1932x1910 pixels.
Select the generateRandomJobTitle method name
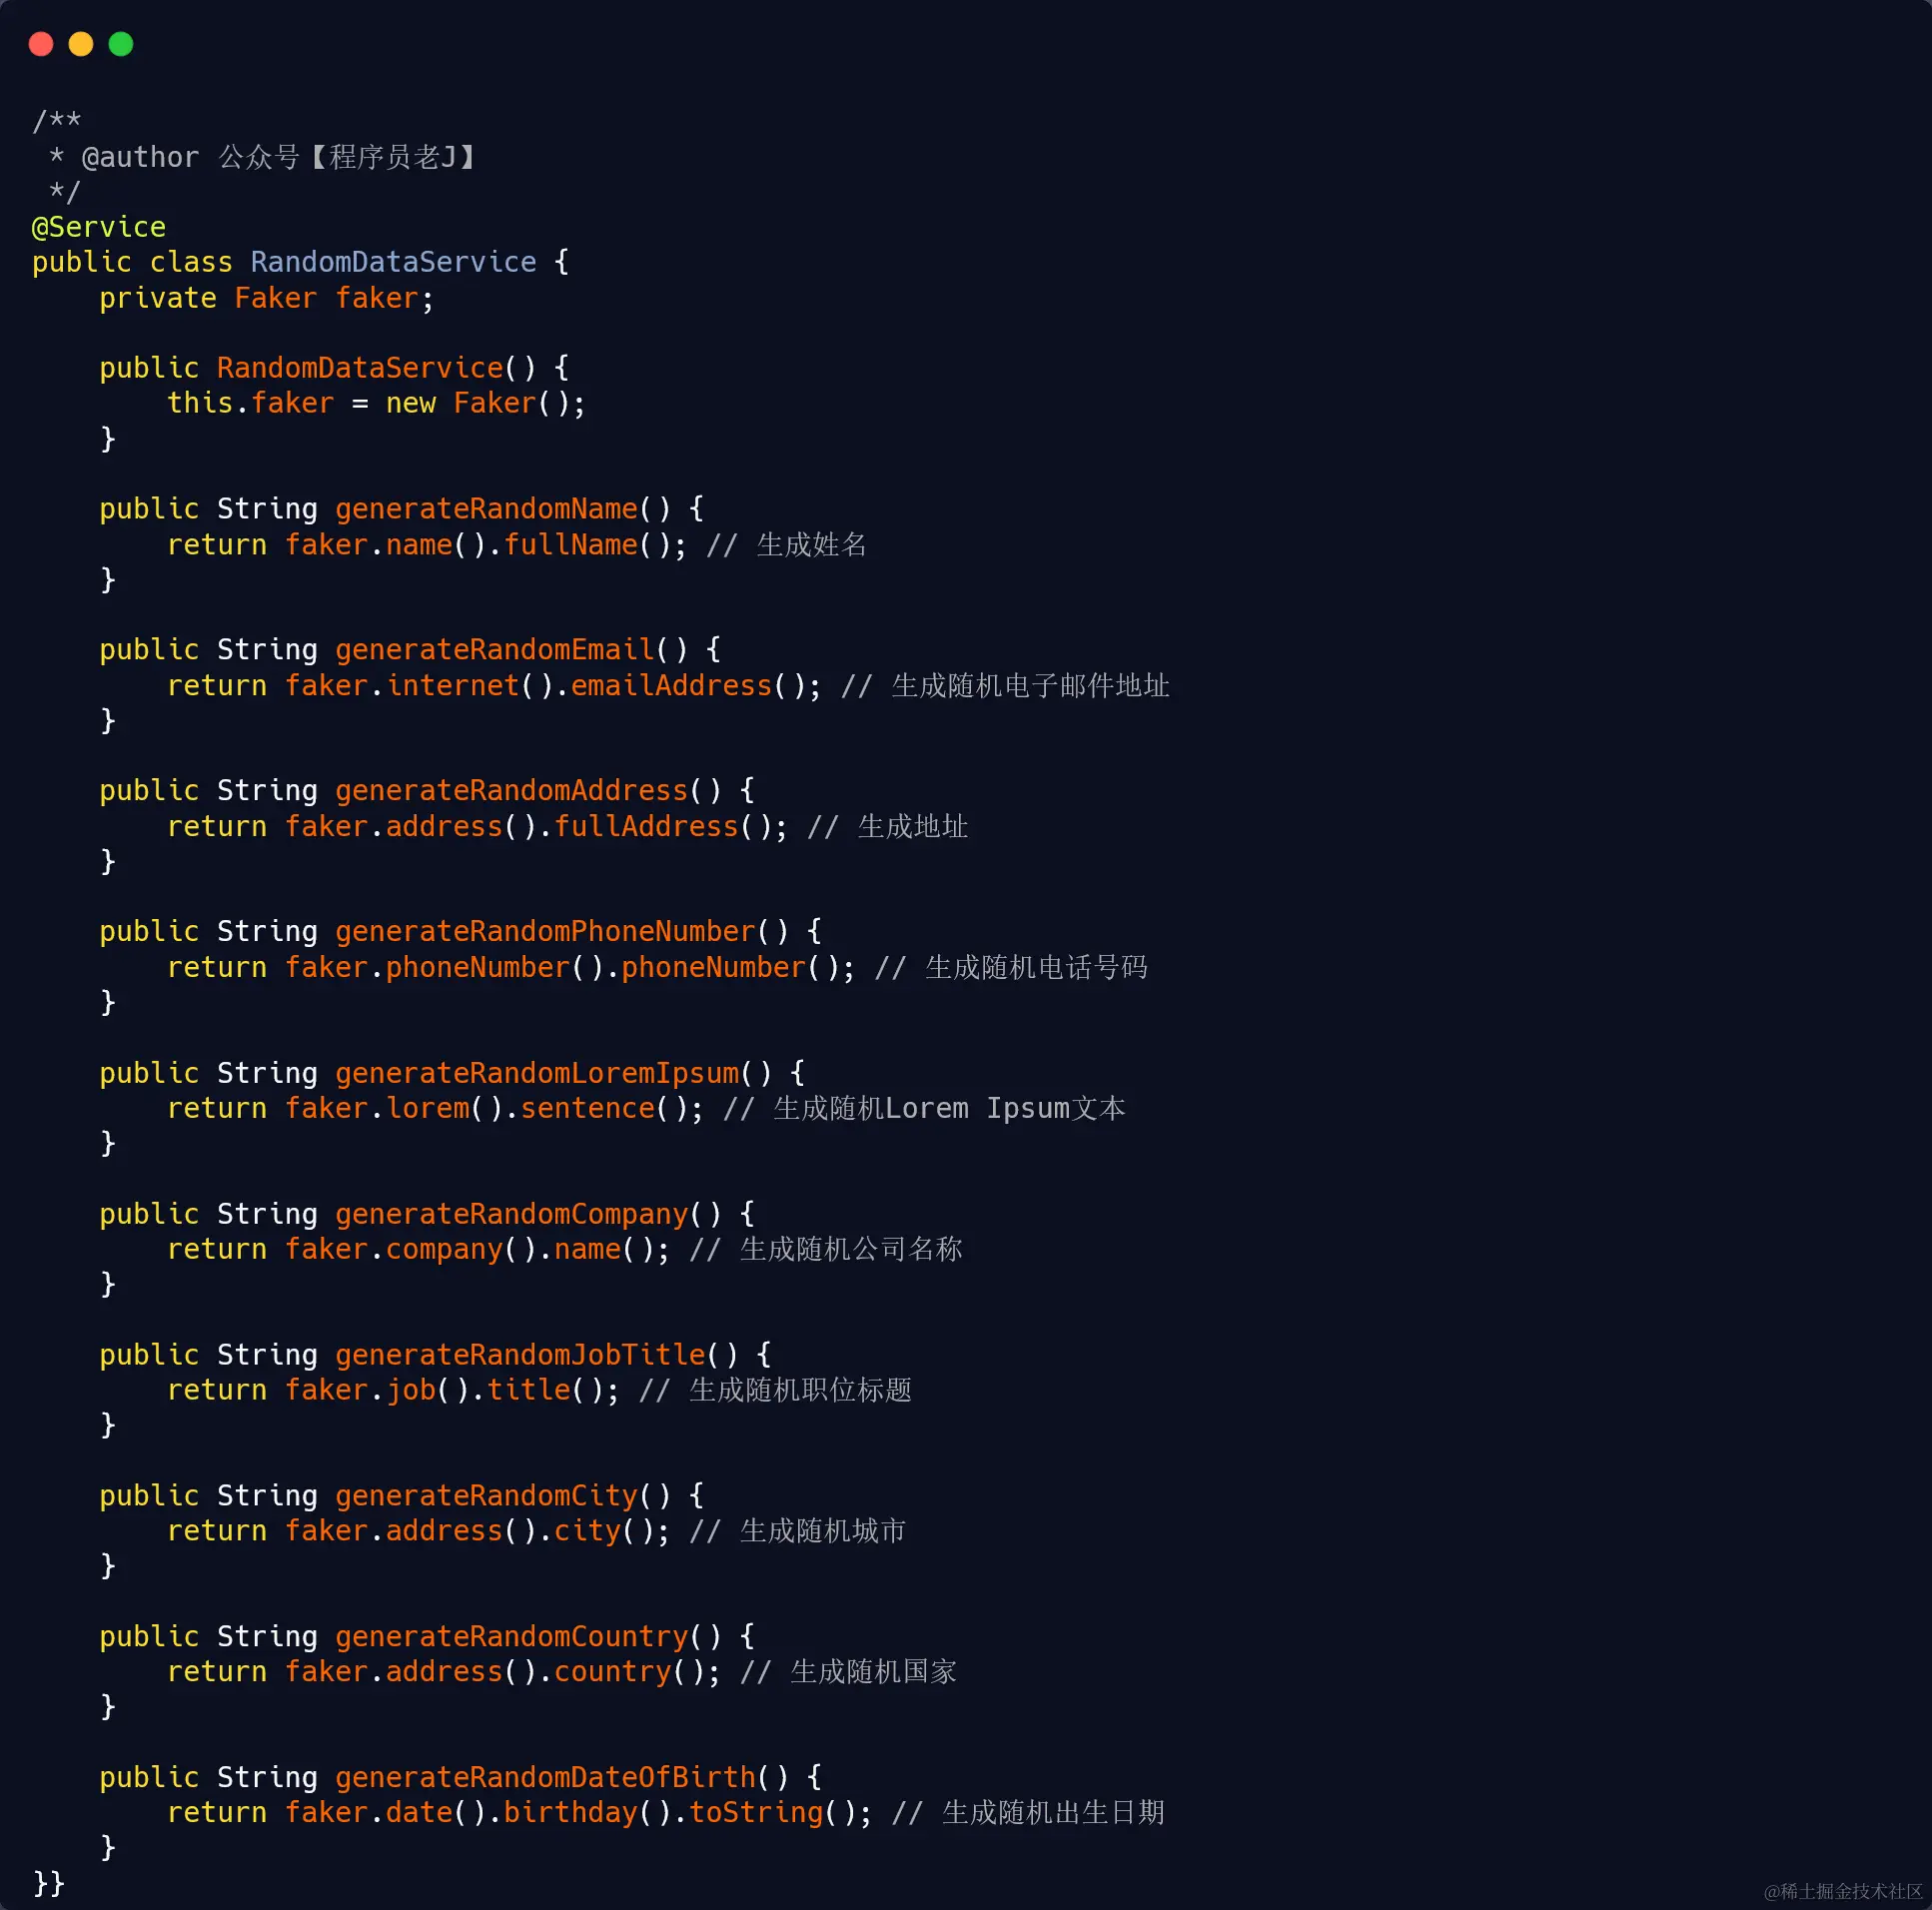click(x=520, y=1355)
